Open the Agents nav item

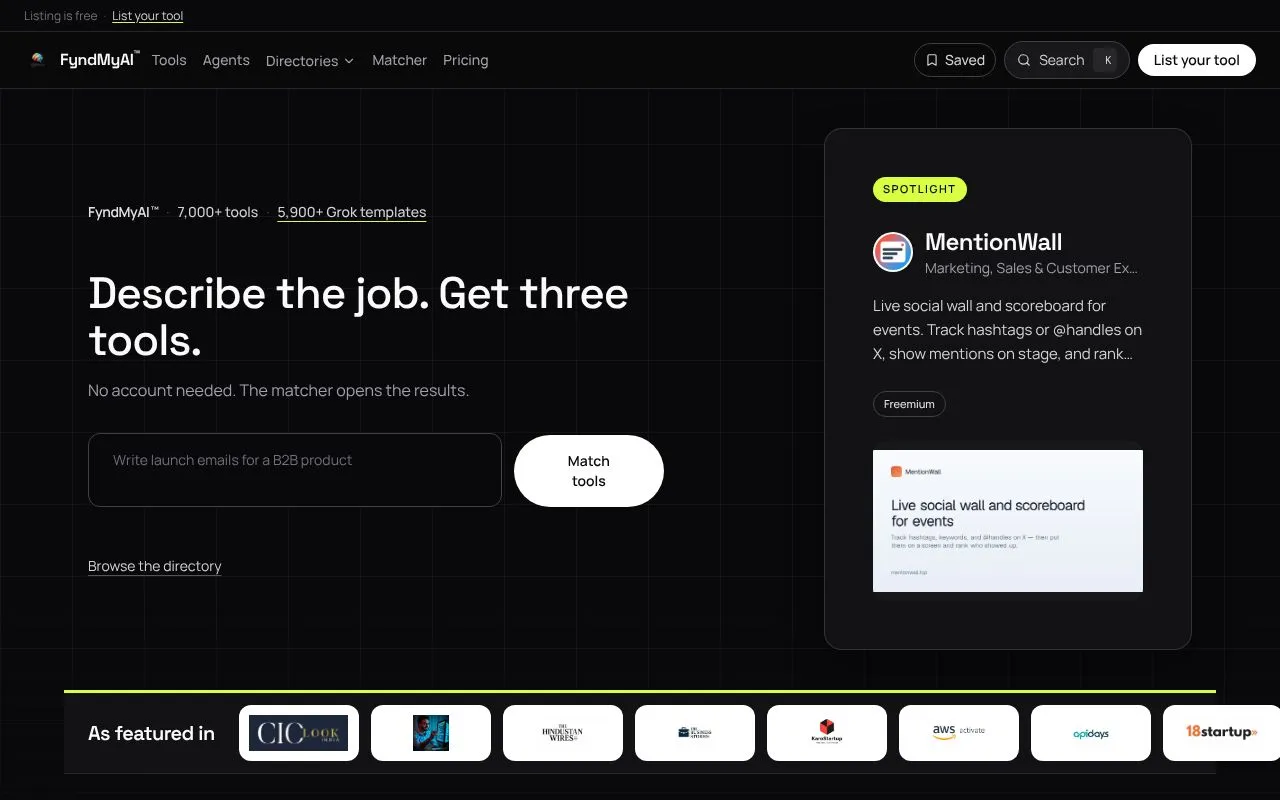coord(226,60)
